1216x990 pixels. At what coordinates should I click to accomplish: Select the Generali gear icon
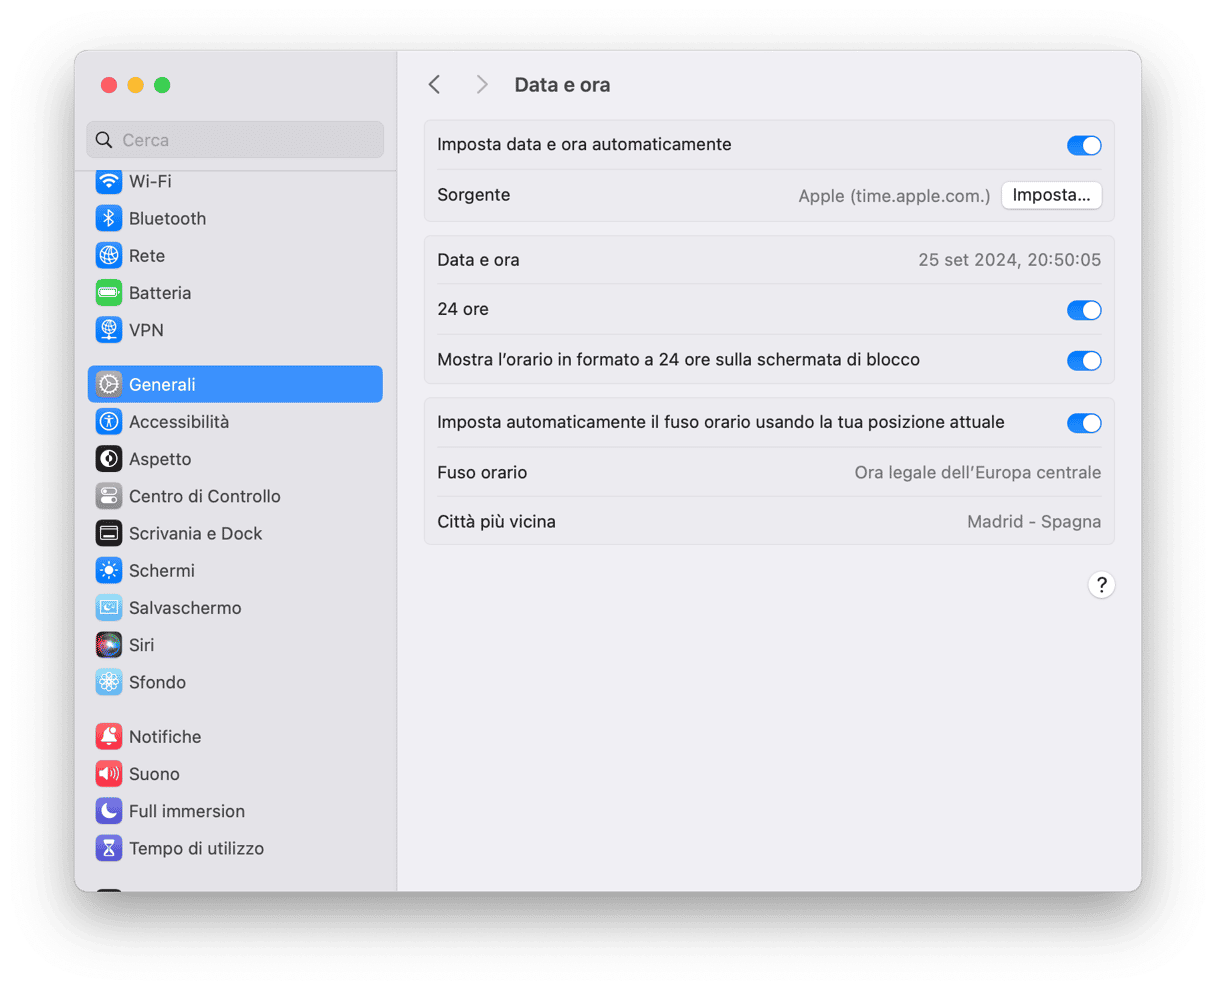pos(109,384)
